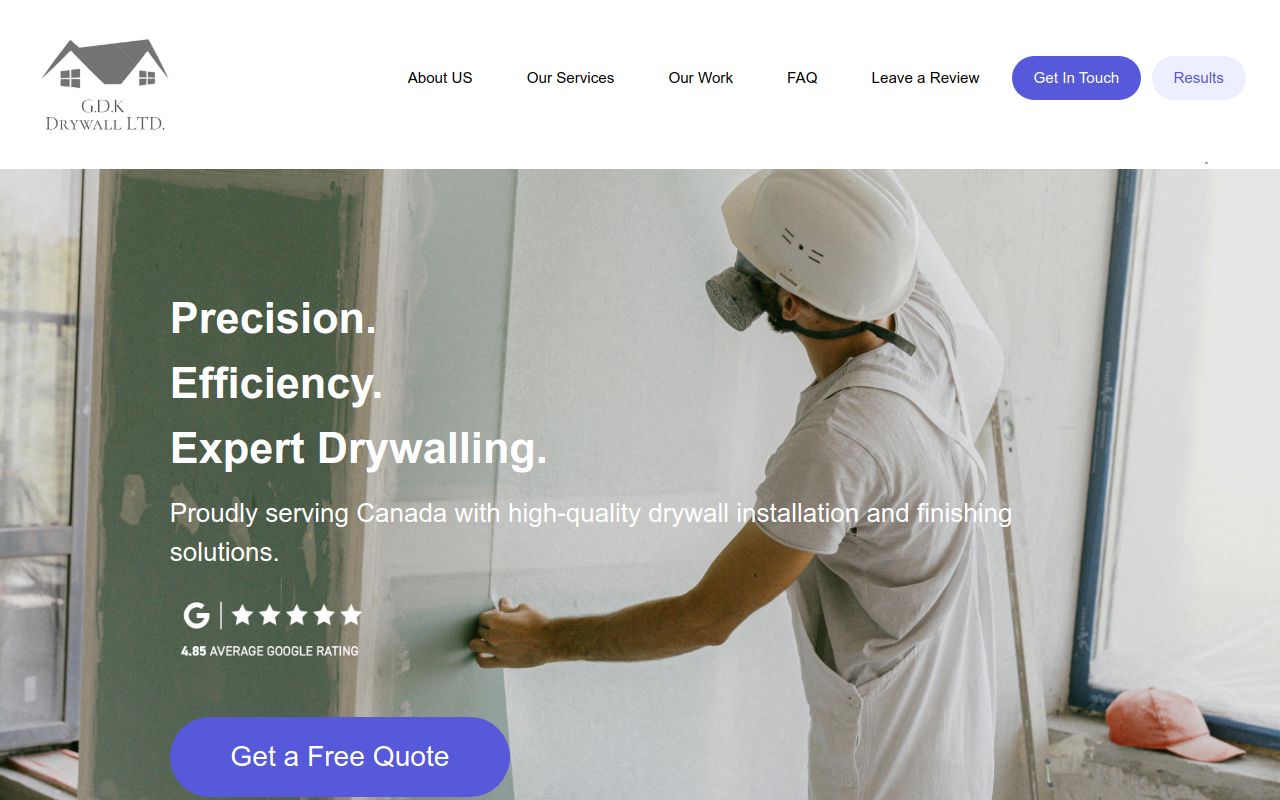Image resolution: width=1280 pixels, height=800 pixels.
Task: Click the Precision headline text
Action: coord(273,318)
